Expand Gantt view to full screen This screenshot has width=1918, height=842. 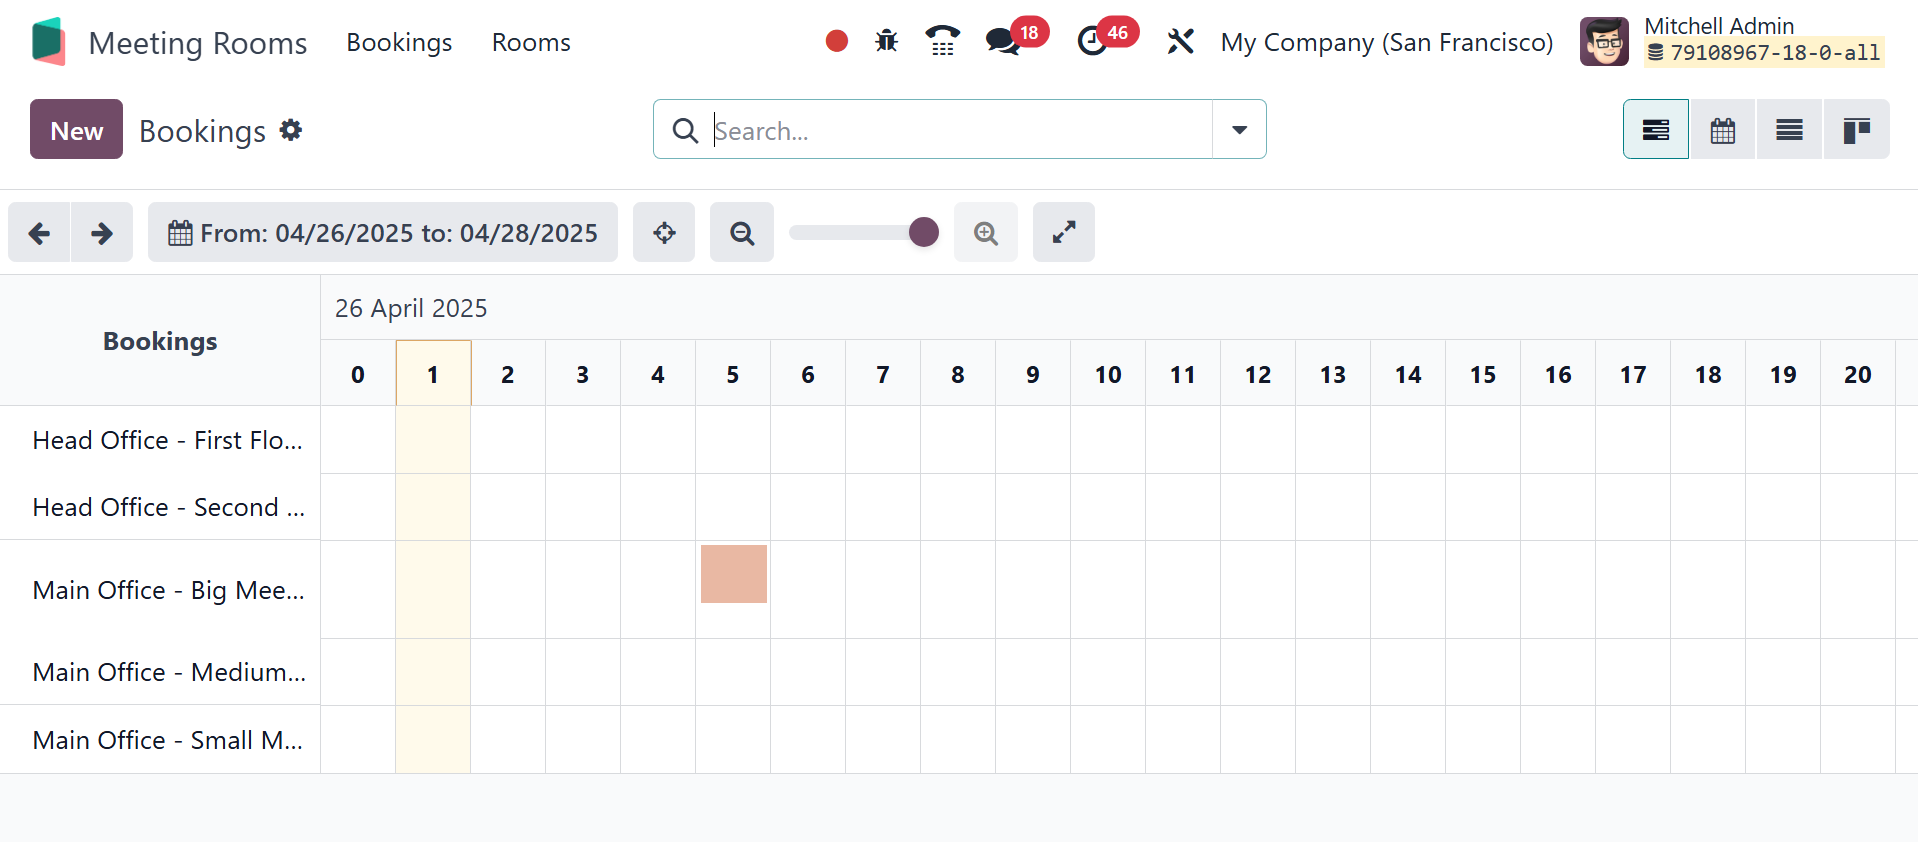1063,233
